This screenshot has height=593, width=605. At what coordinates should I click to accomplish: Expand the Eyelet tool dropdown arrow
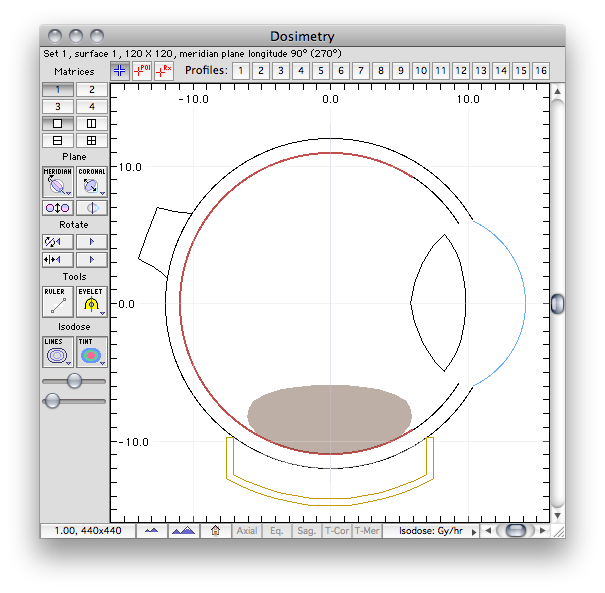[102, 313]
